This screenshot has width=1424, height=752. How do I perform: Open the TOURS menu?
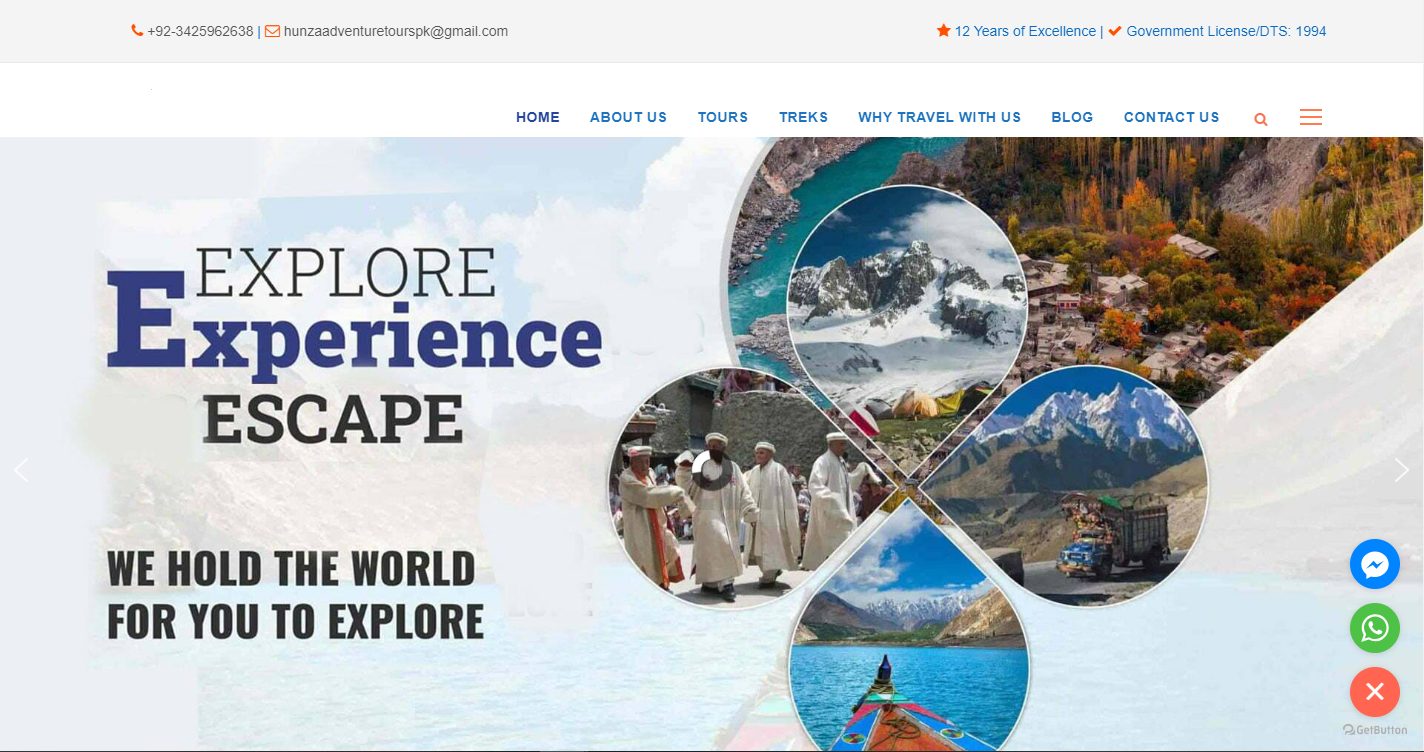coord(723,117)
